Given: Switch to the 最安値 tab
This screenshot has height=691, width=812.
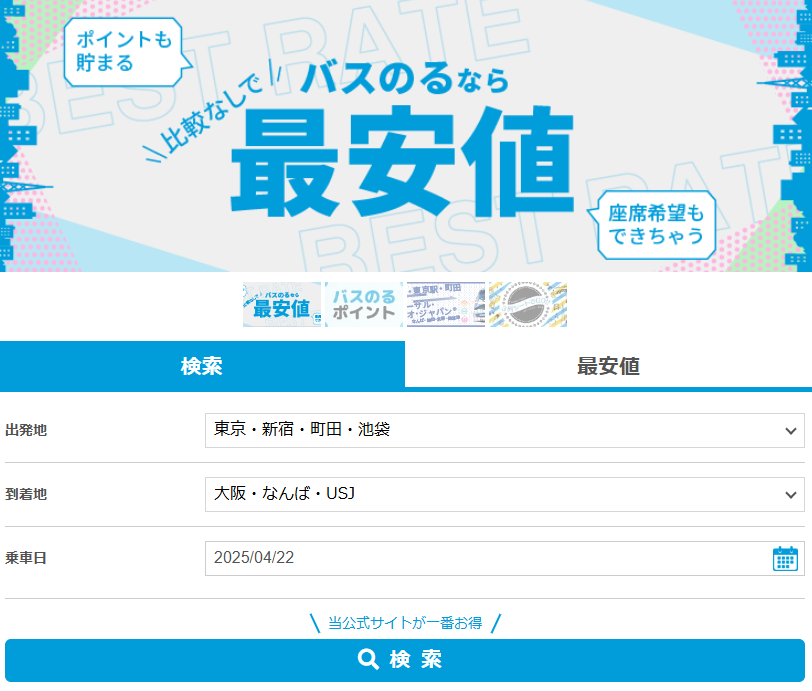Looking at the screenshot, I should click(608, 366).
